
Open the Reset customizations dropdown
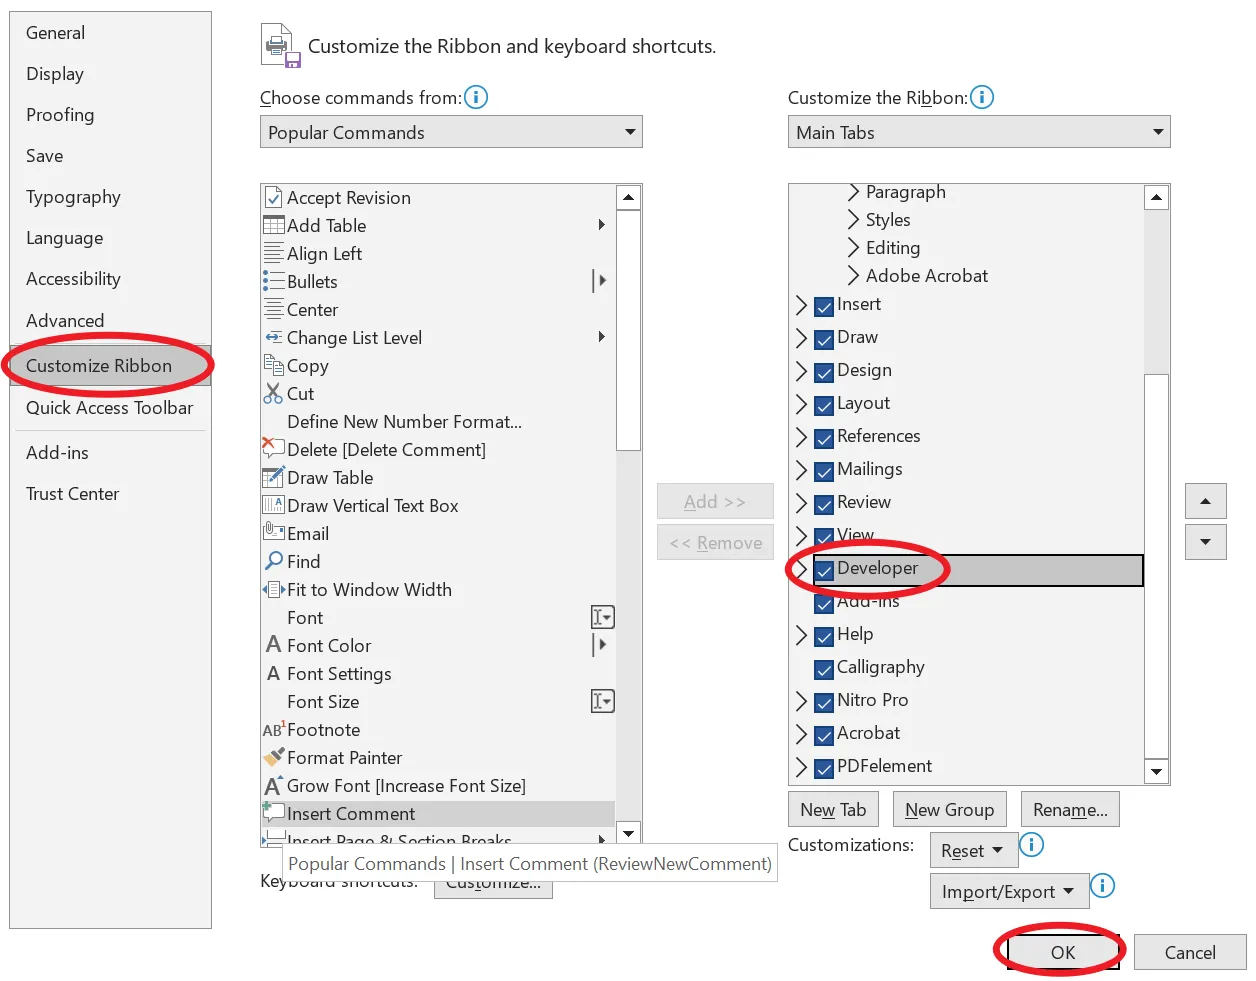[x=974, y=851]
